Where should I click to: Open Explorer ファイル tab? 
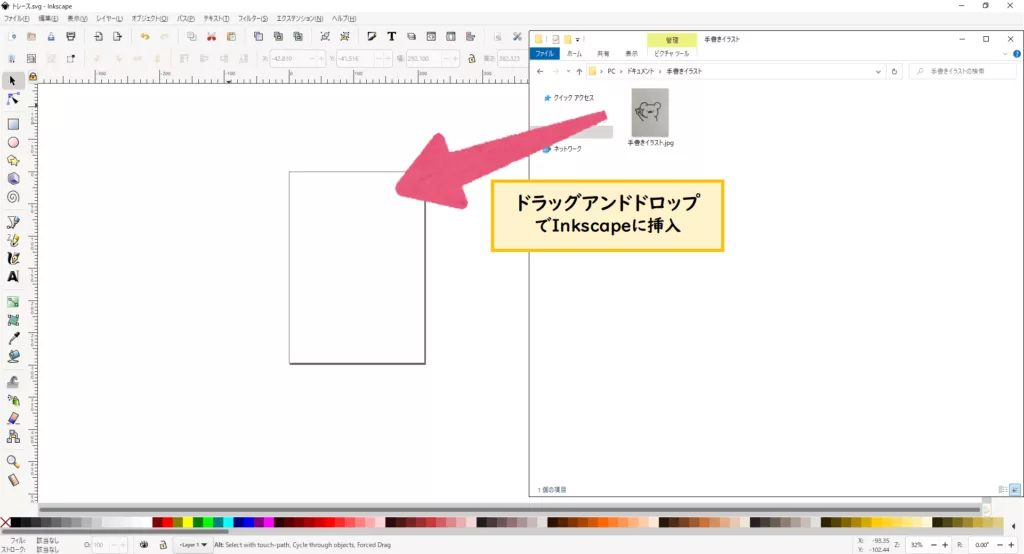point(545,54)
